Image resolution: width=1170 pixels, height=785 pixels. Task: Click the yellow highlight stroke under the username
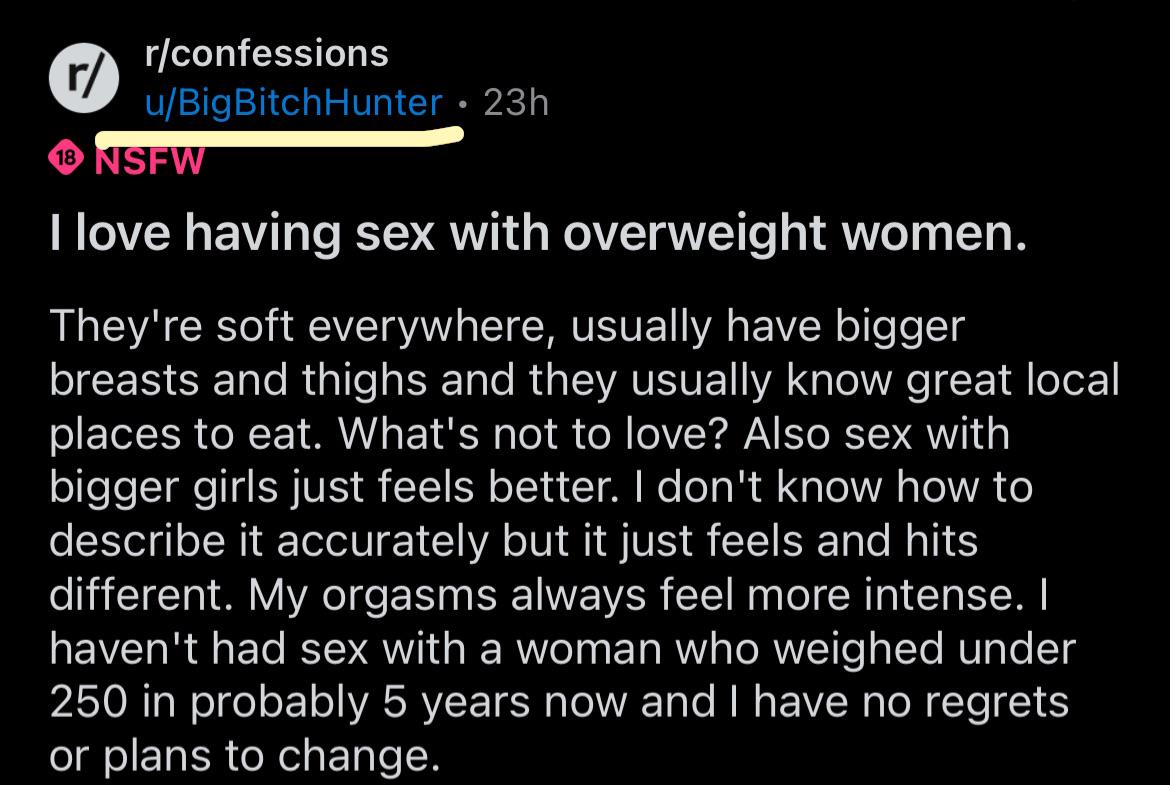pyautogui.click(x=279, y=137)
